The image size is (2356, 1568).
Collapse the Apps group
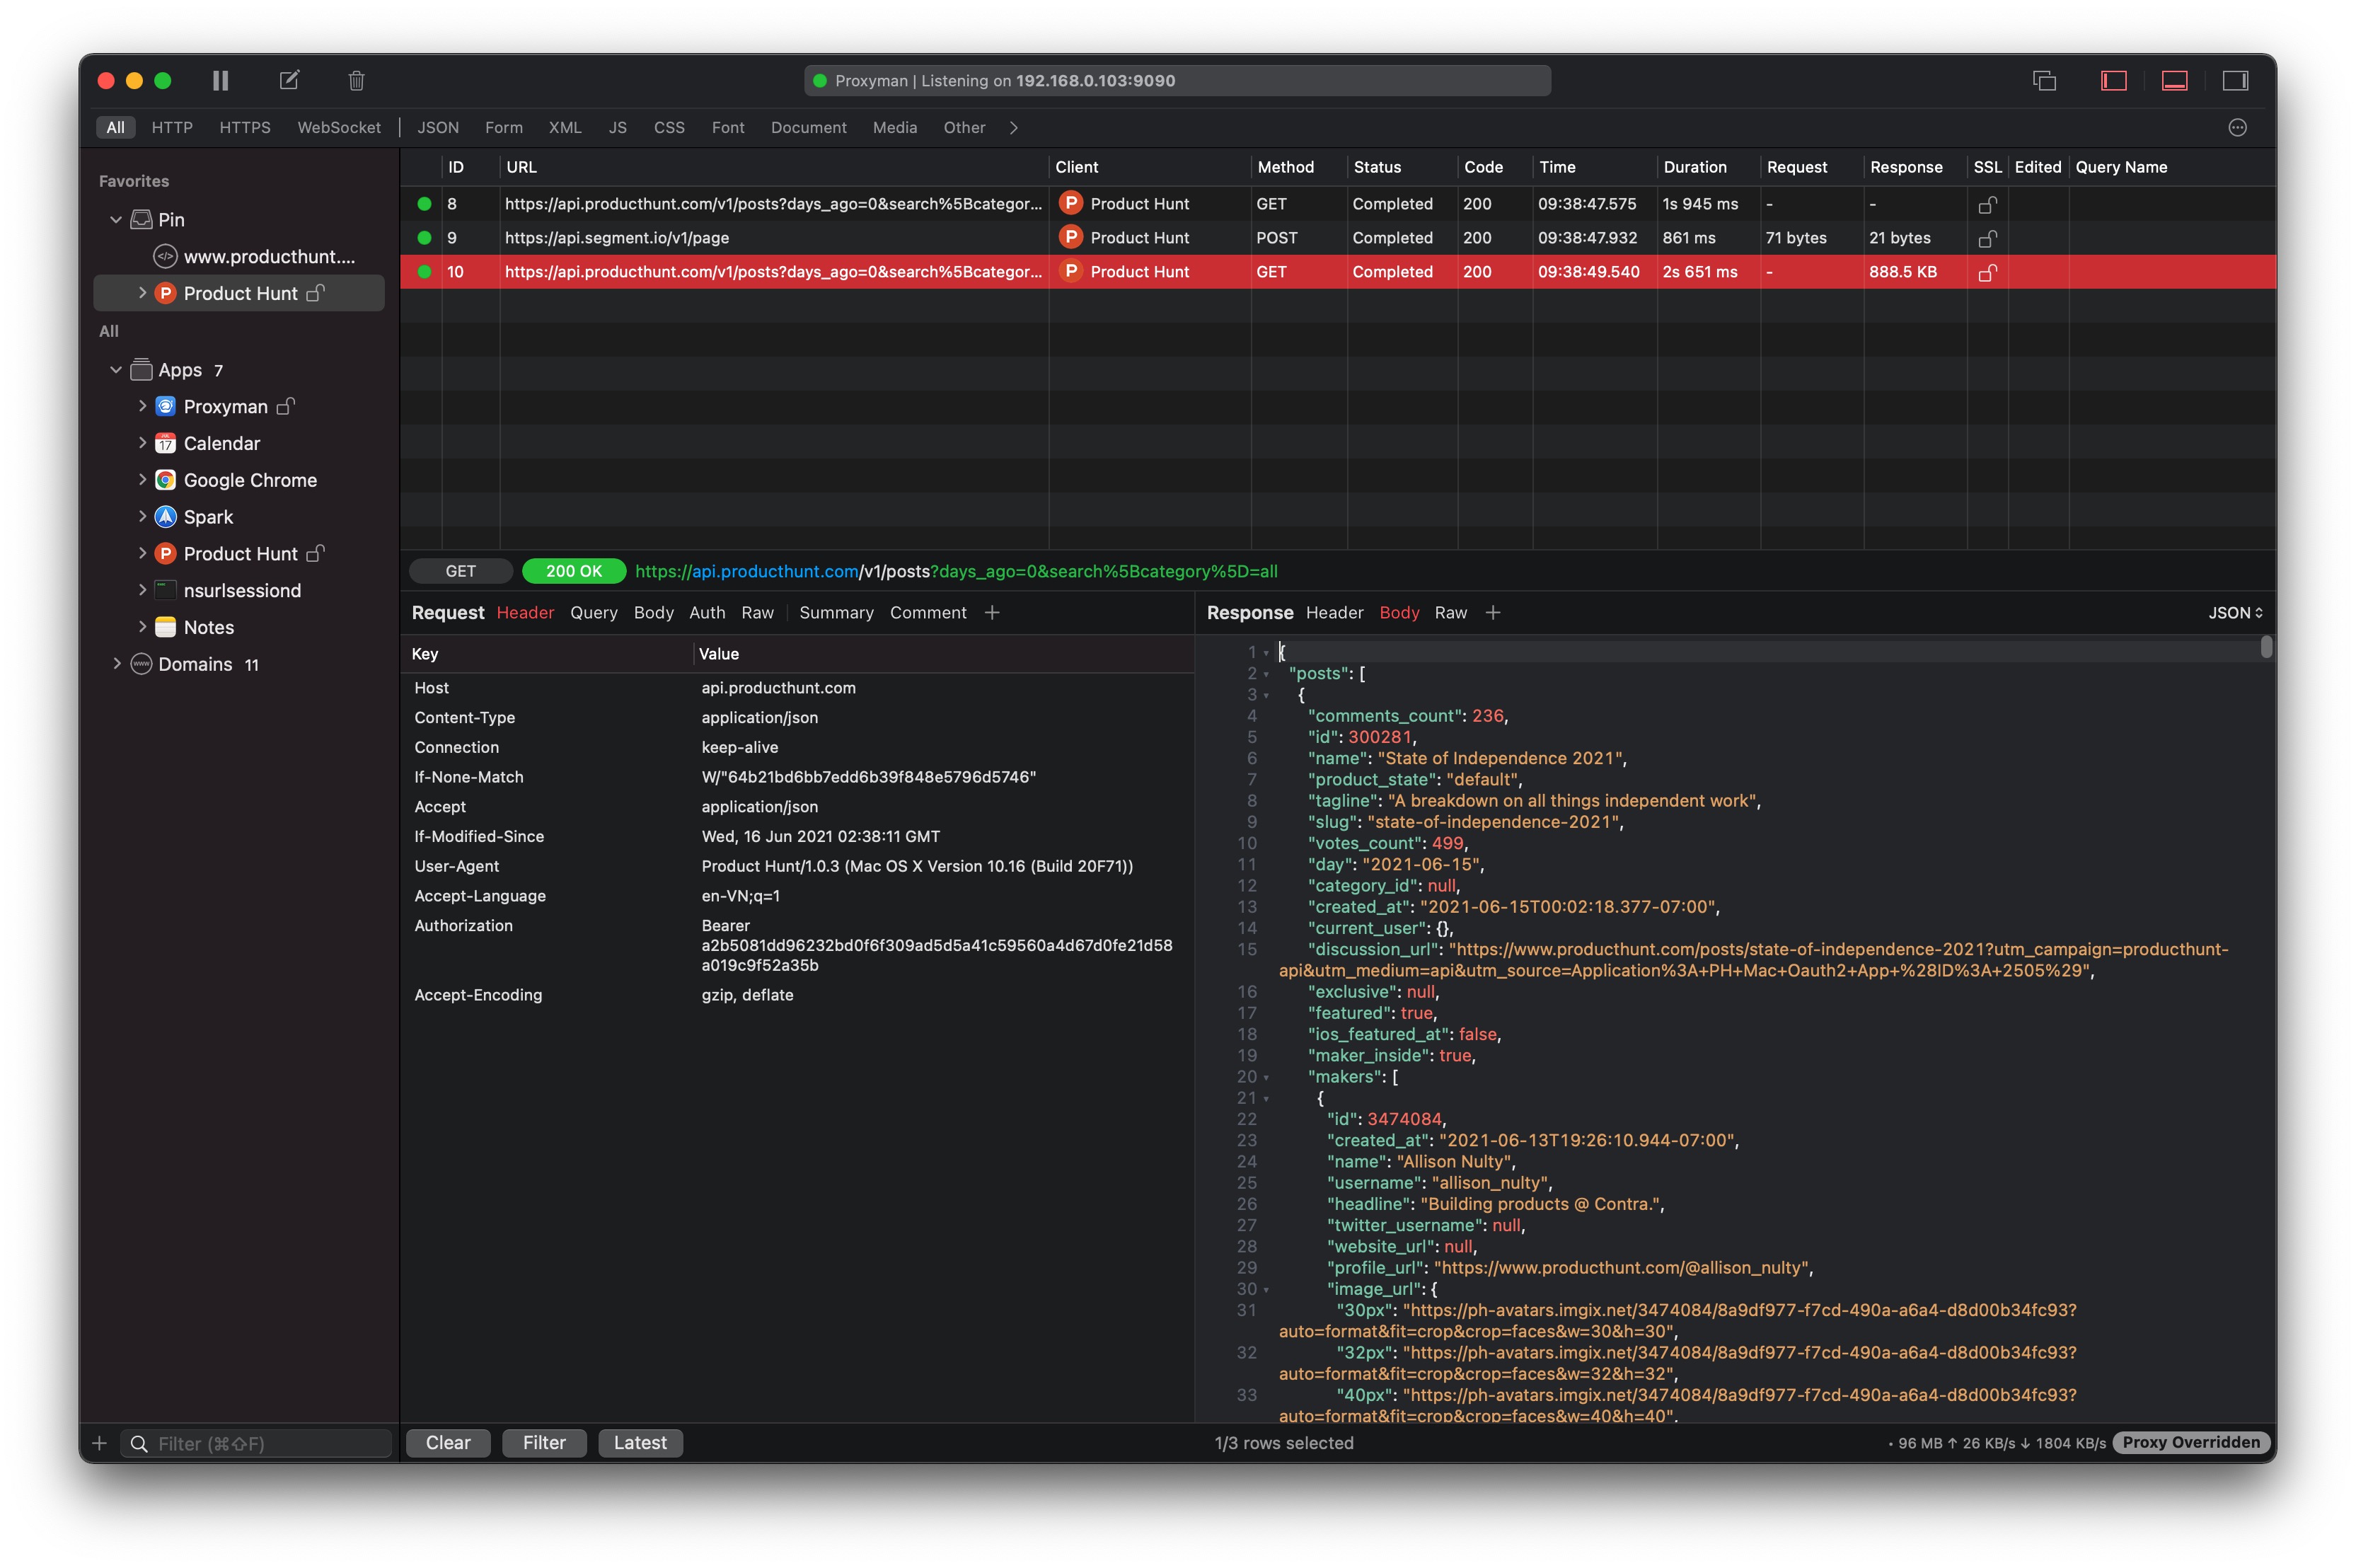coord(116,369)
